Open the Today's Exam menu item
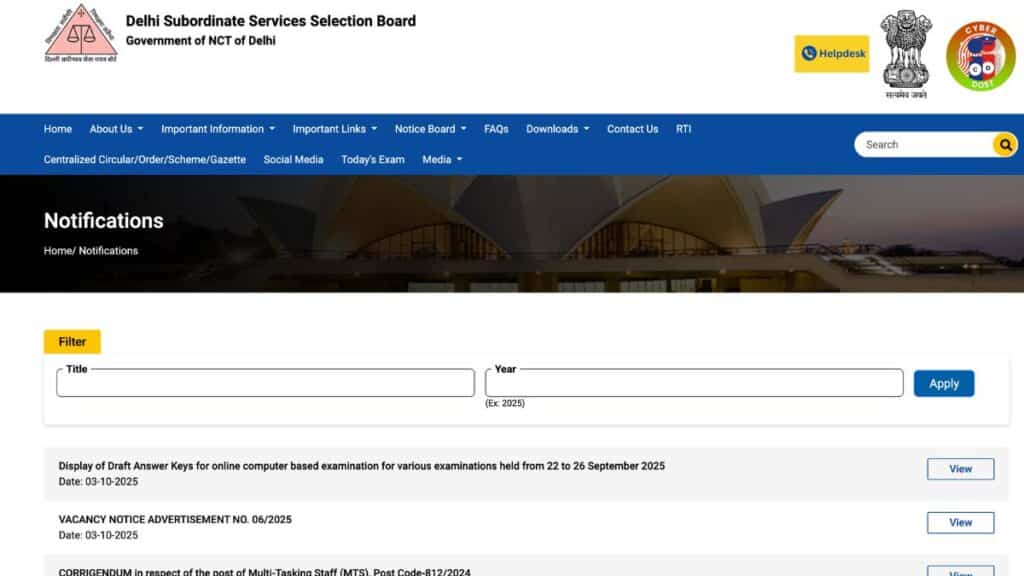1024x576 pixels. (x=372, y=160)
